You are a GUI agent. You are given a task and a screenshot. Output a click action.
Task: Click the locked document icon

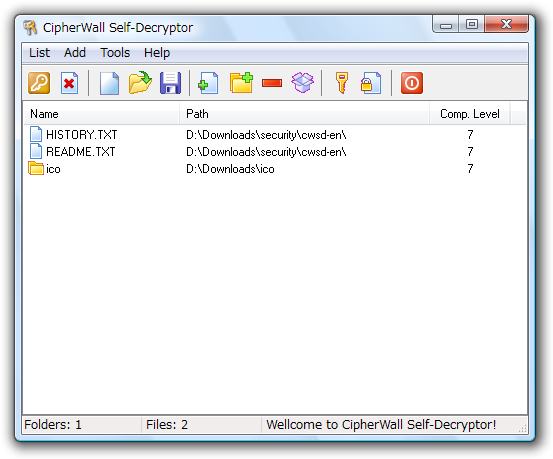(x=371, y=83)
